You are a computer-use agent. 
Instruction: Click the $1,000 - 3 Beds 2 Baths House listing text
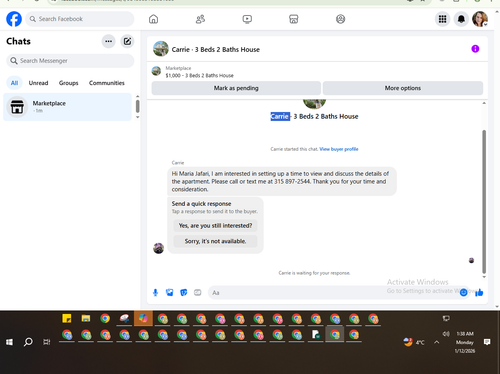point(199,76)
